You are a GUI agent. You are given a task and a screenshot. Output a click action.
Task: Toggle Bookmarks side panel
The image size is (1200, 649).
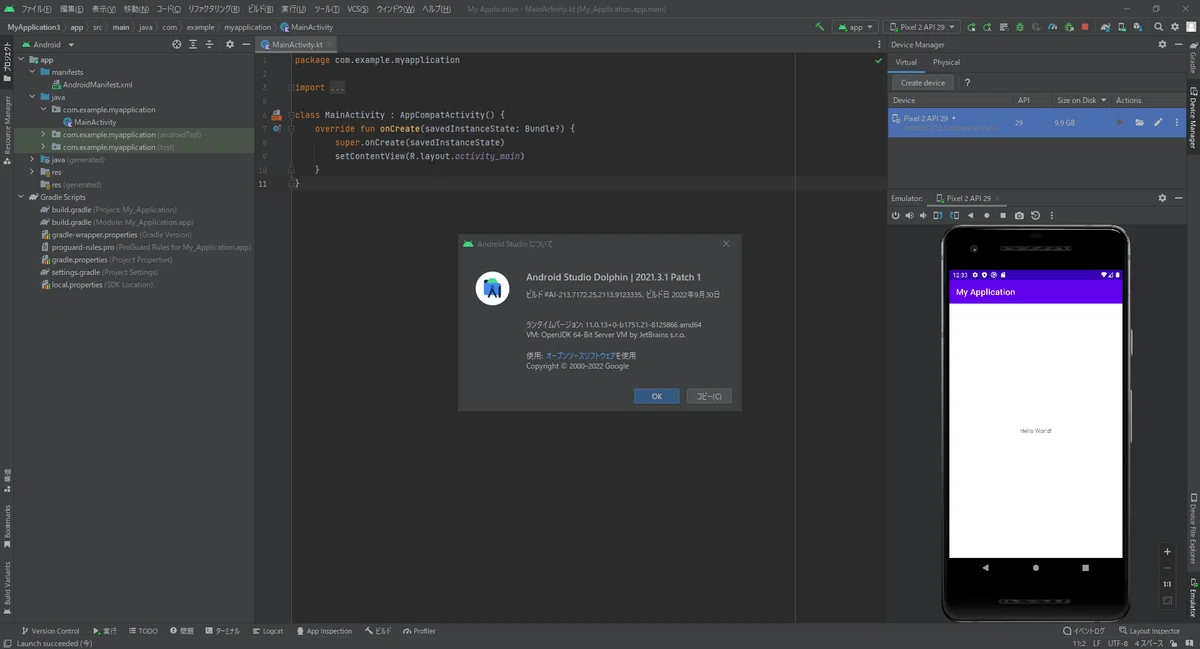point(7,527)
